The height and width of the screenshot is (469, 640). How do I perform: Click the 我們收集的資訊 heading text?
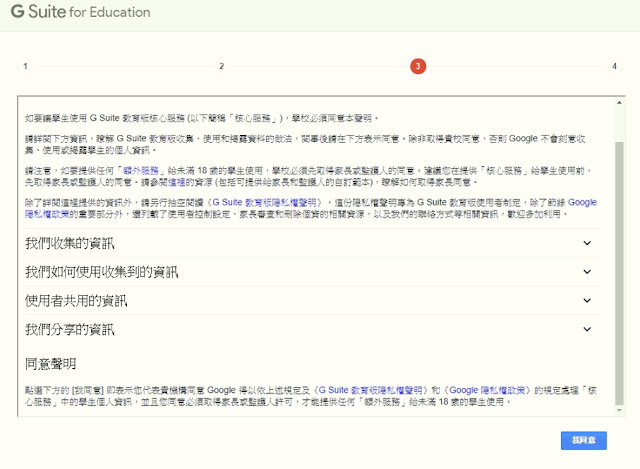70,243
